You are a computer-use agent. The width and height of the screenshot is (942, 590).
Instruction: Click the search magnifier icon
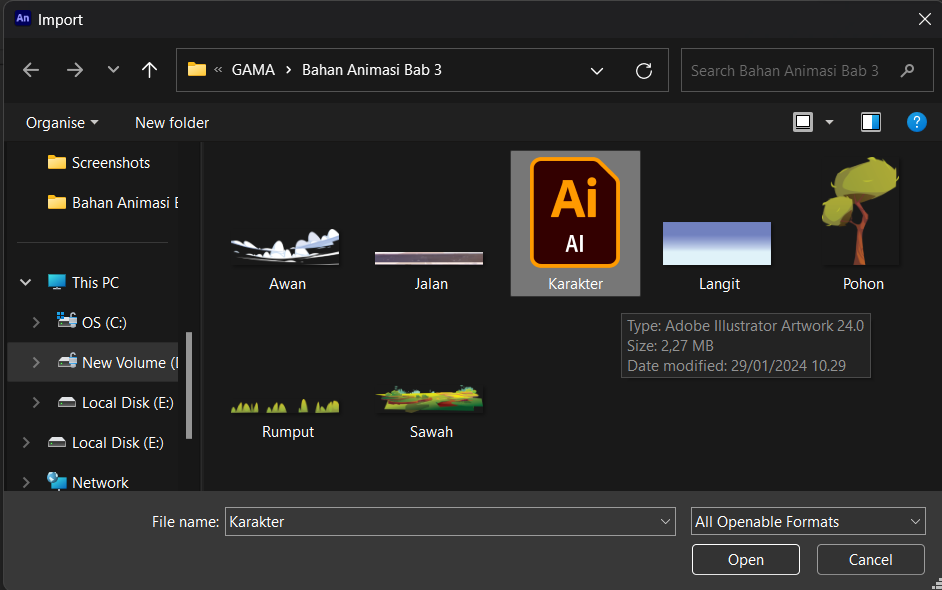[907, 71]
